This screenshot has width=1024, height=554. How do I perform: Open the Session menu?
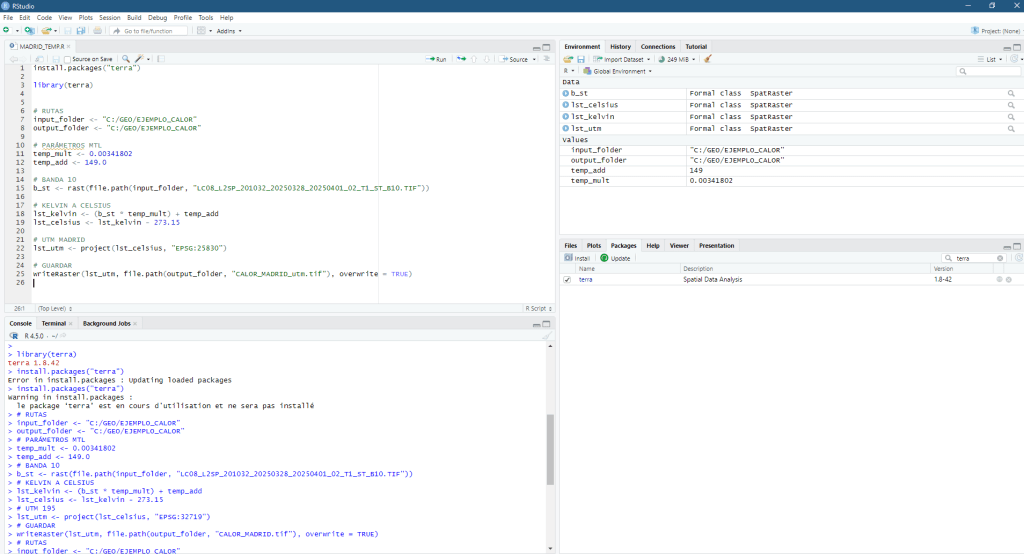point(108,17)
